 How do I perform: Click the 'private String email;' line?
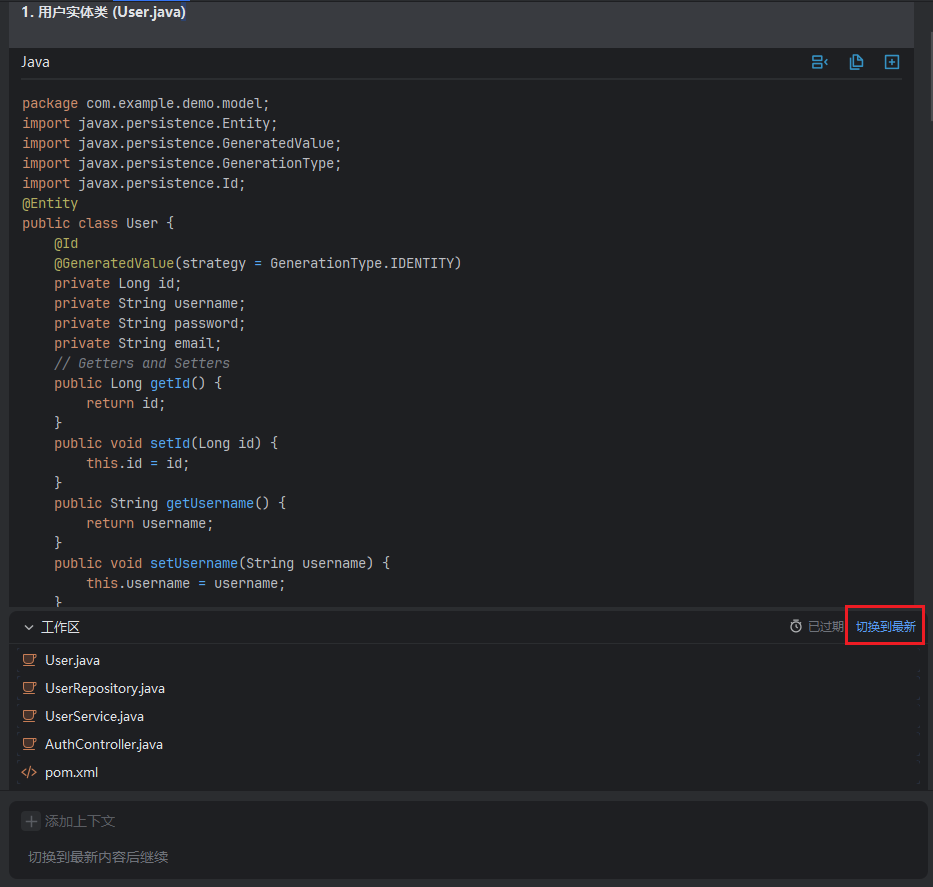137,344
